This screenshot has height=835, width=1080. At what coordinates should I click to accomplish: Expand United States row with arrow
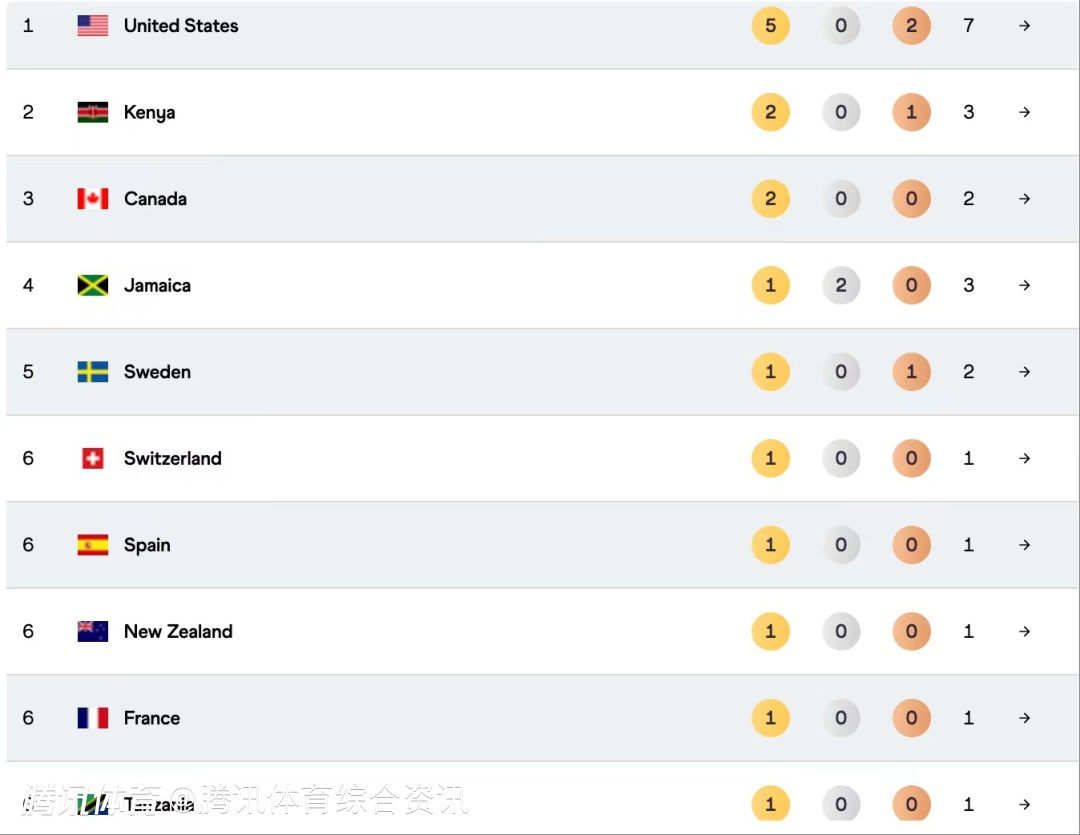coord(1024,26)
